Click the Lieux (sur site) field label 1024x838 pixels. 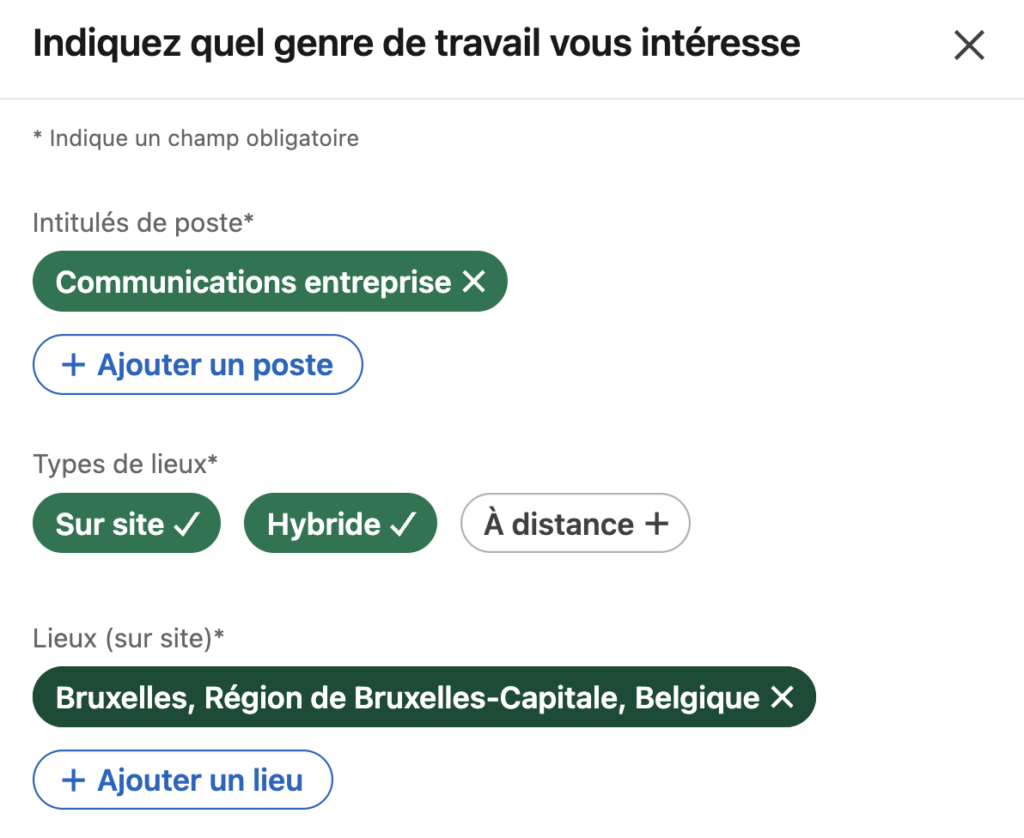pos(129,638)
